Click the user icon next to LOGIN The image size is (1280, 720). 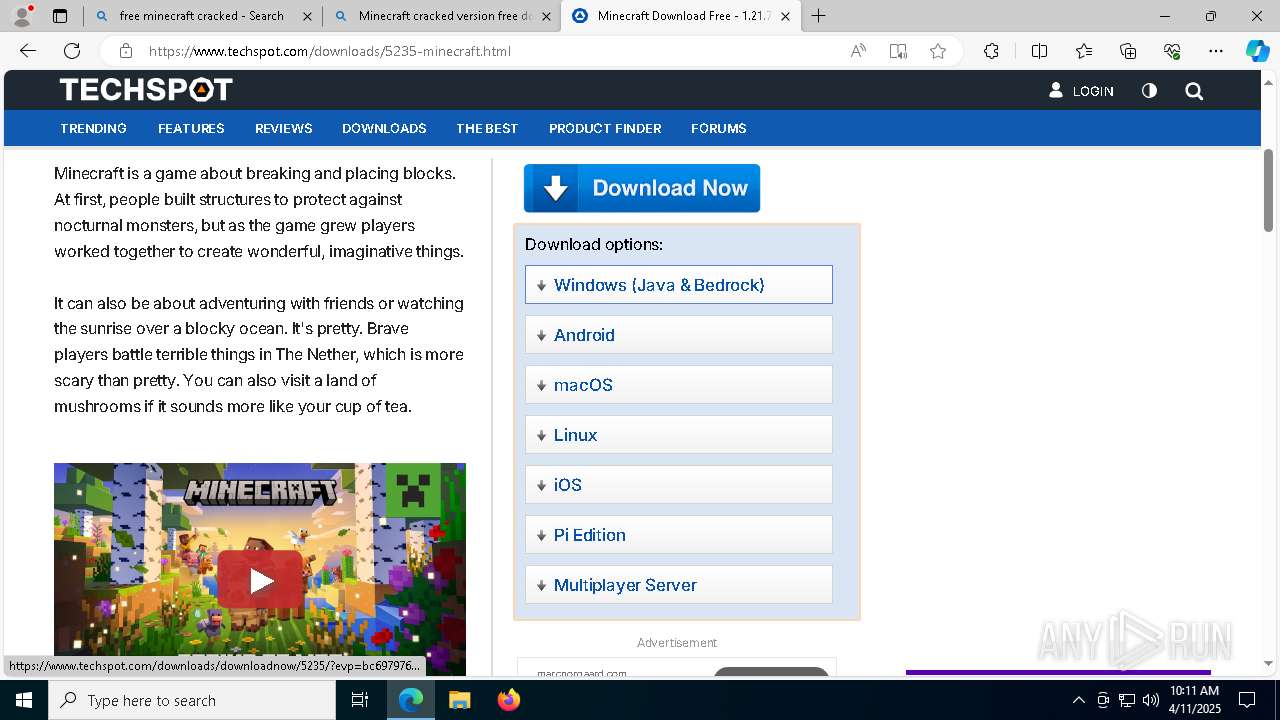tap(1056, 90)
